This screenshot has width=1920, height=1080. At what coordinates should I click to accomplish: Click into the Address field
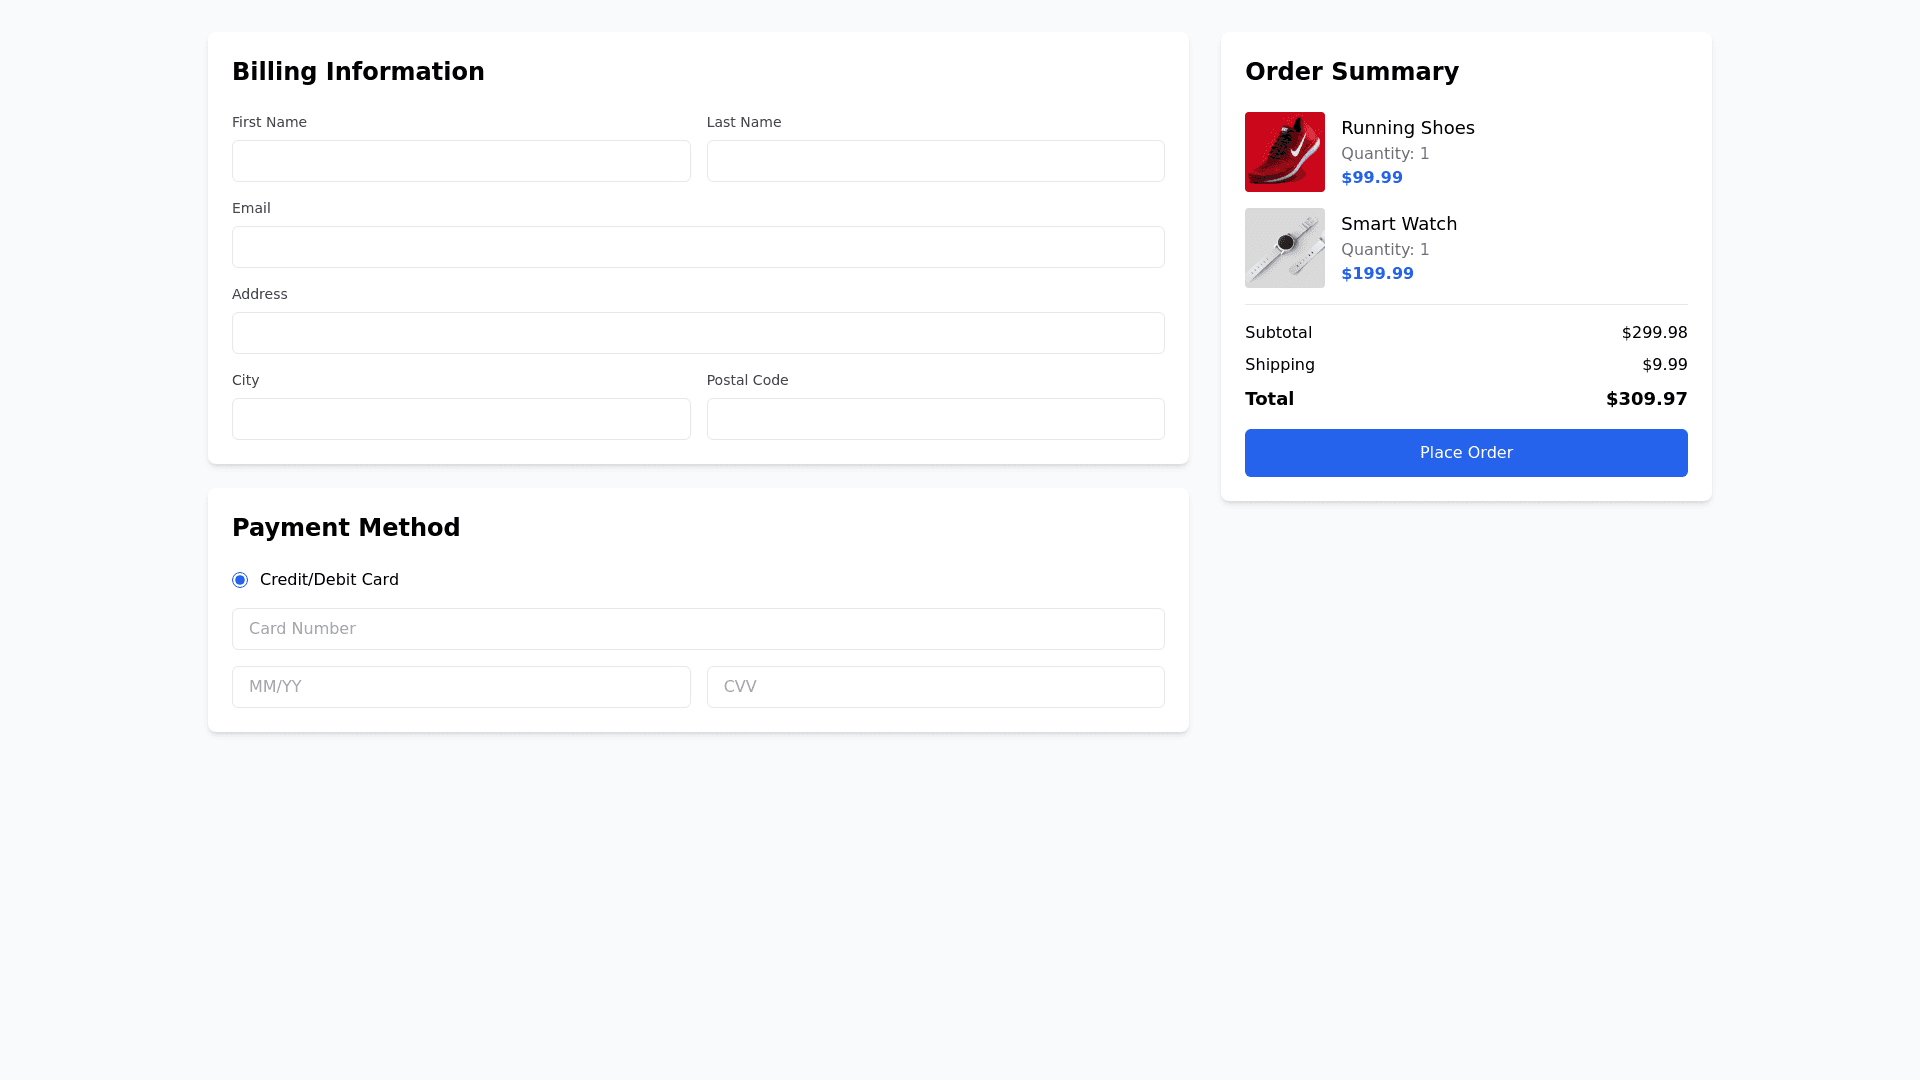click(698, 333)
